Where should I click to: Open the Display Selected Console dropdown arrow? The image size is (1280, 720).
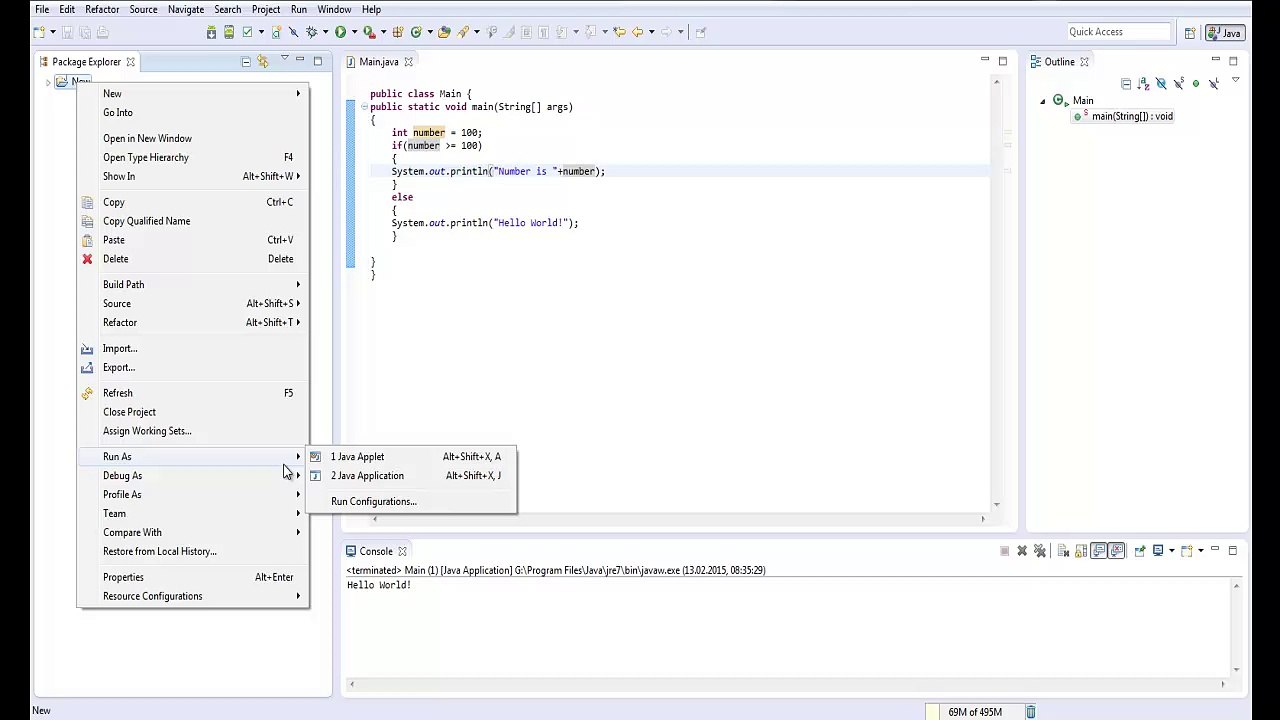click(x=1172, y=550)
